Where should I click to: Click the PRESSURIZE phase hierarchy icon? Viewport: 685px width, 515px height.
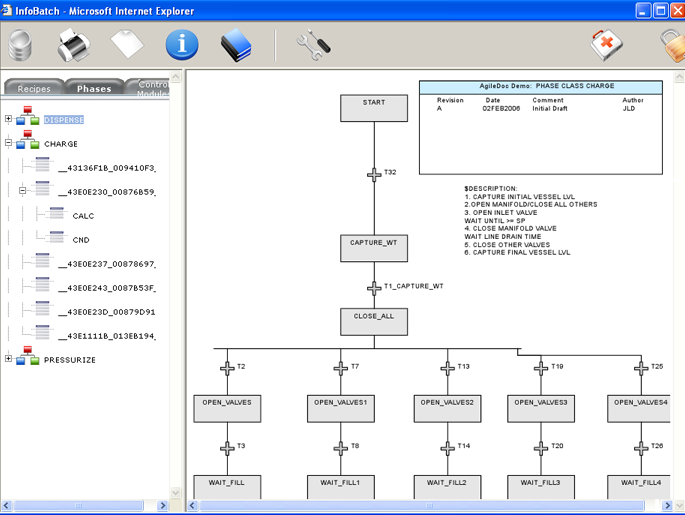coord(28,356)
